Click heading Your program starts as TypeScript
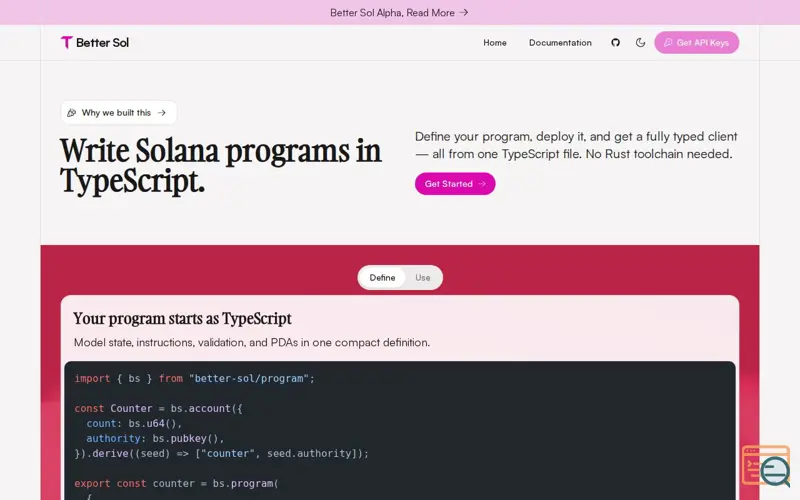 182,319
